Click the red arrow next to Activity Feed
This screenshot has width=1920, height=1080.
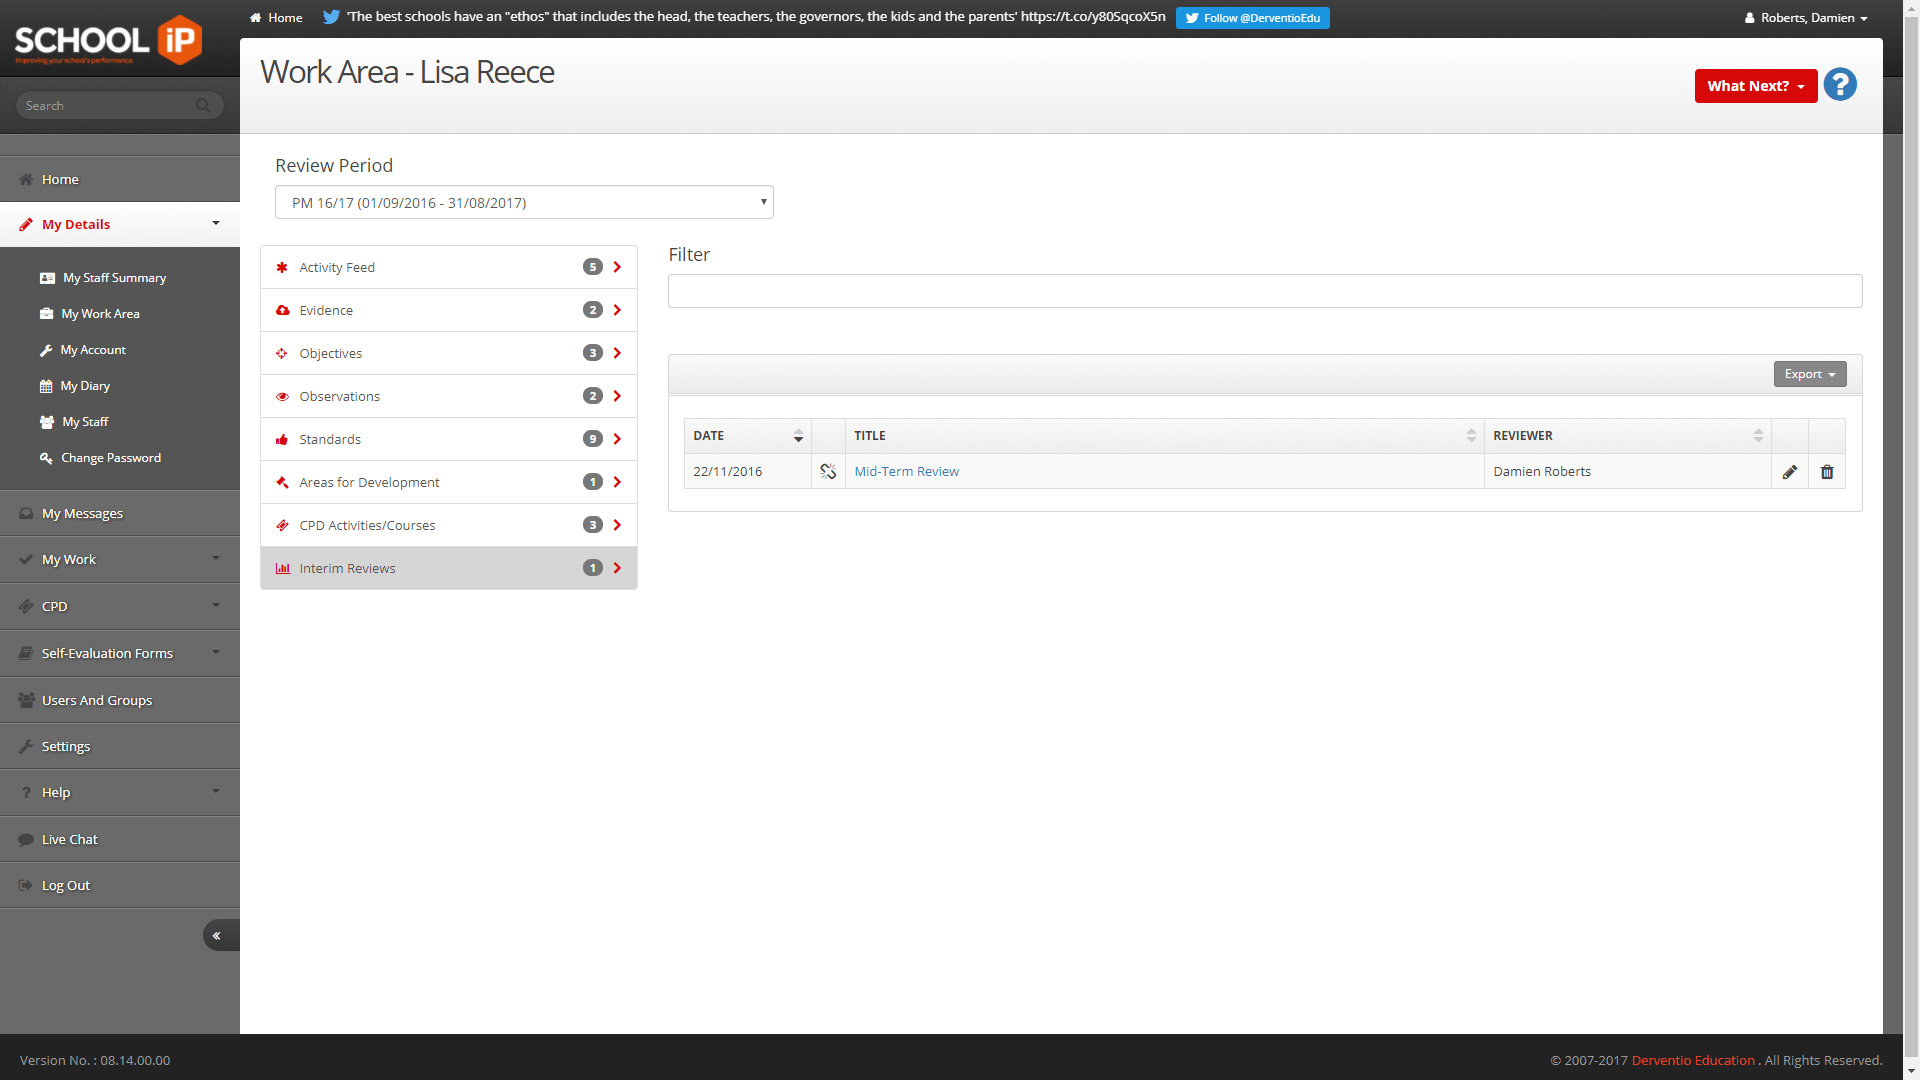(617, 267)
